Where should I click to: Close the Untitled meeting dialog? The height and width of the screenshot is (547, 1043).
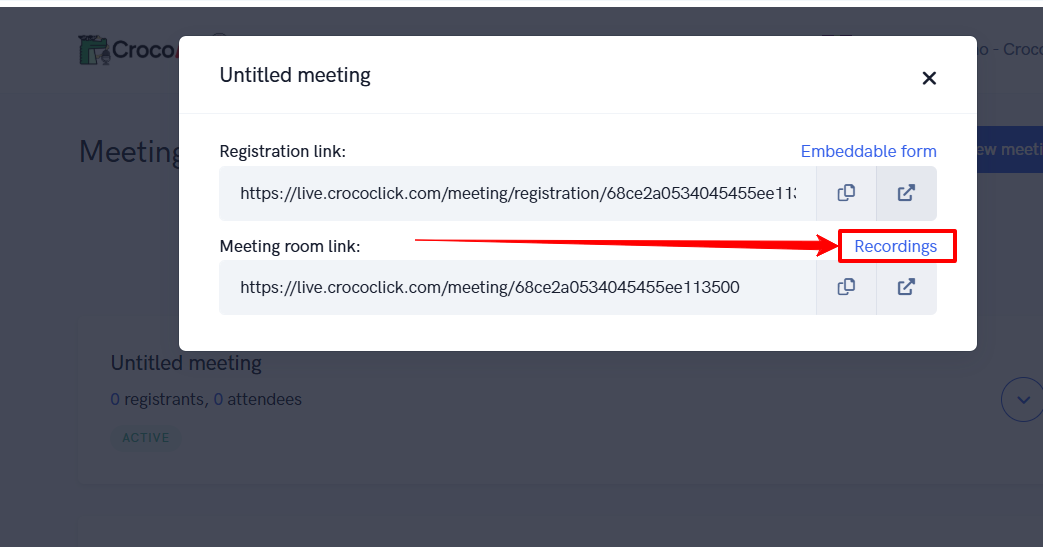[x=929, y=78]
